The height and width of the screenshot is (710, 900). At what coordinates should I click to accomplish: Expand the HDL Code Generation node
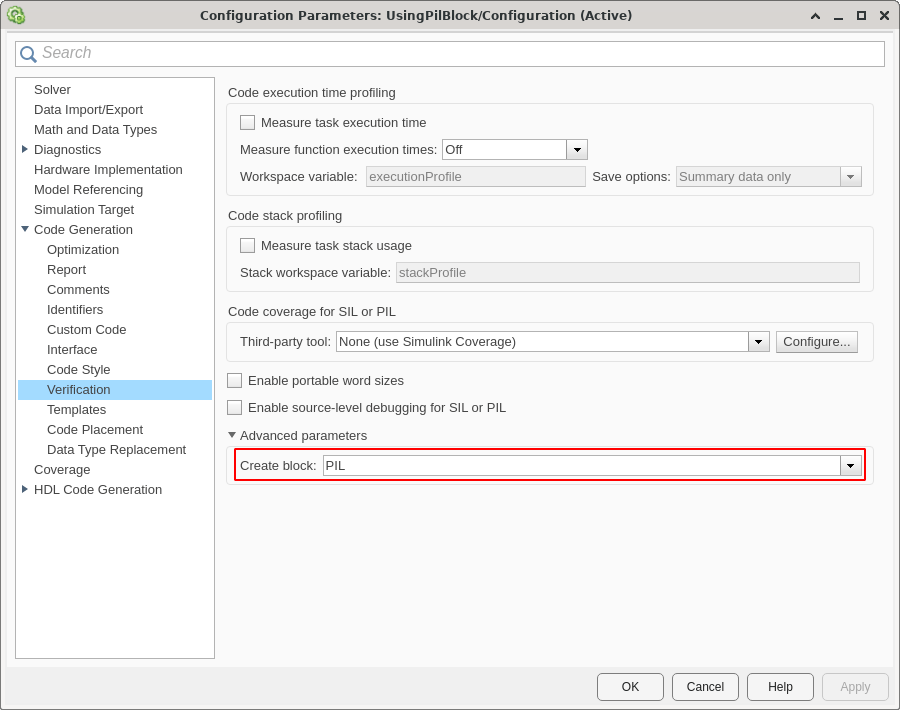click(24, 489)
